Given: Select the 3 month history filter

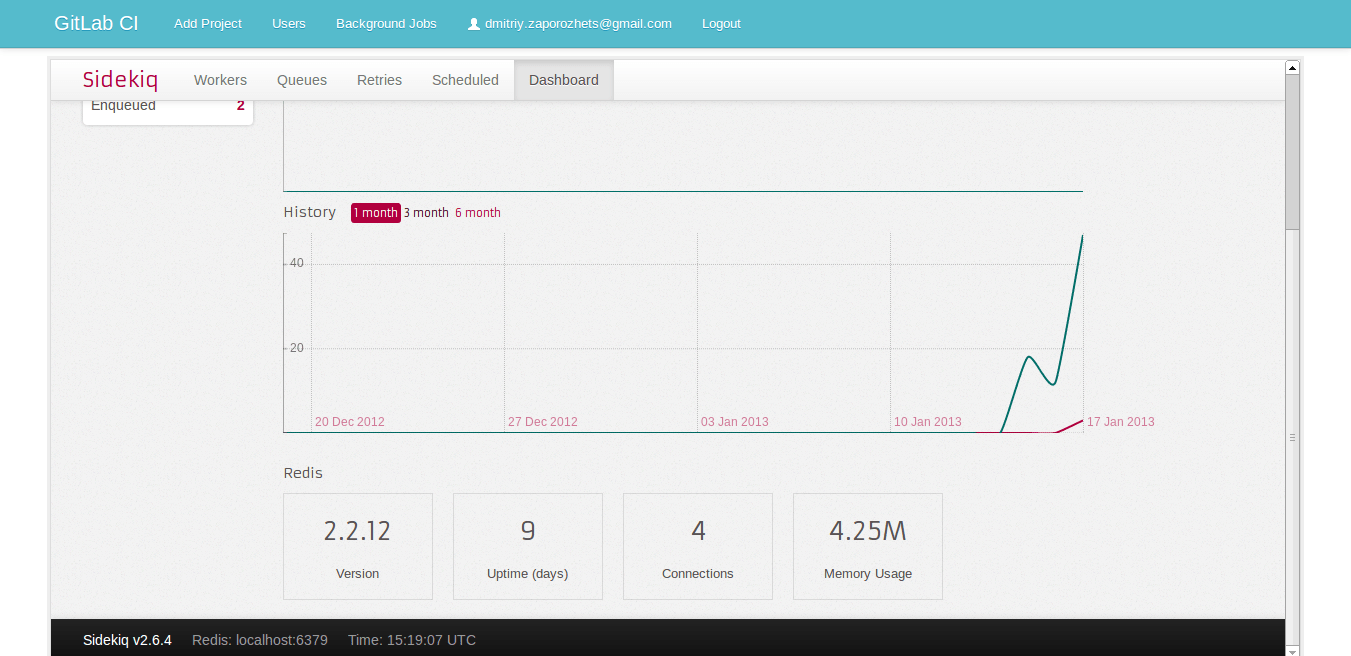Looking at the screenshot, I should 426,212.
